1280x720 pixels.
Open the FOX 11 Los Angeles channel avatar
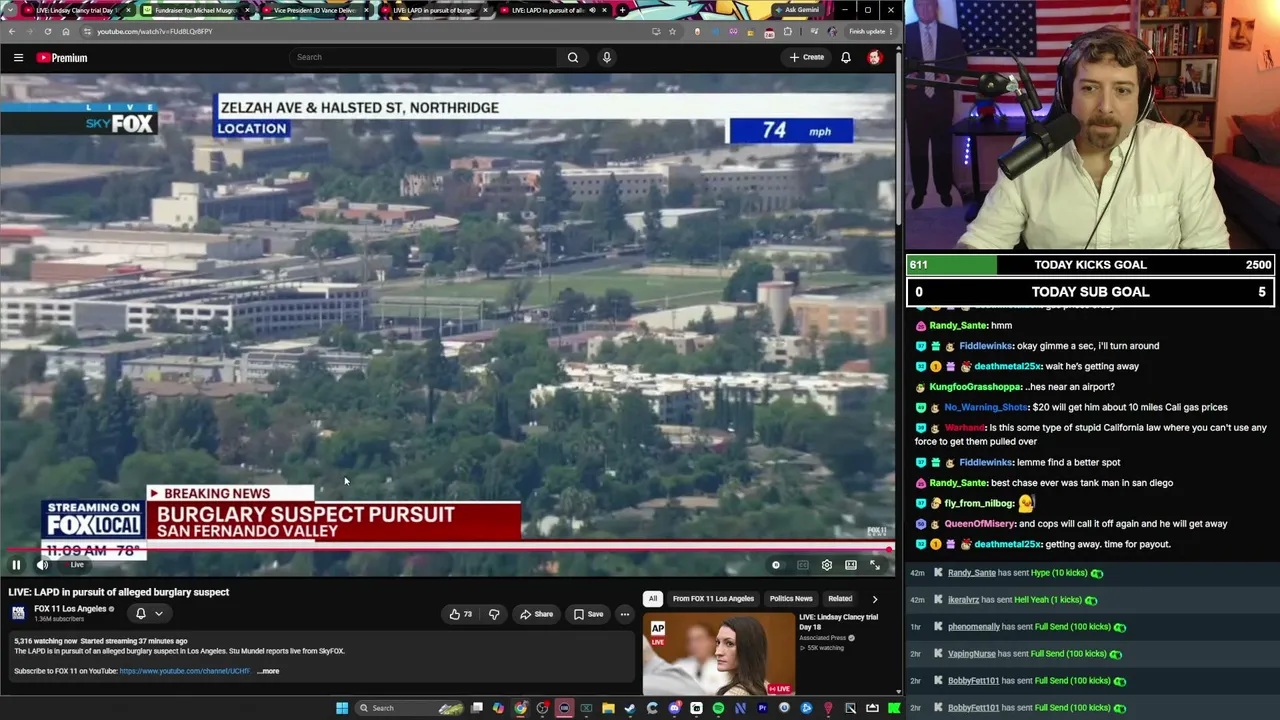click(18, 613)
